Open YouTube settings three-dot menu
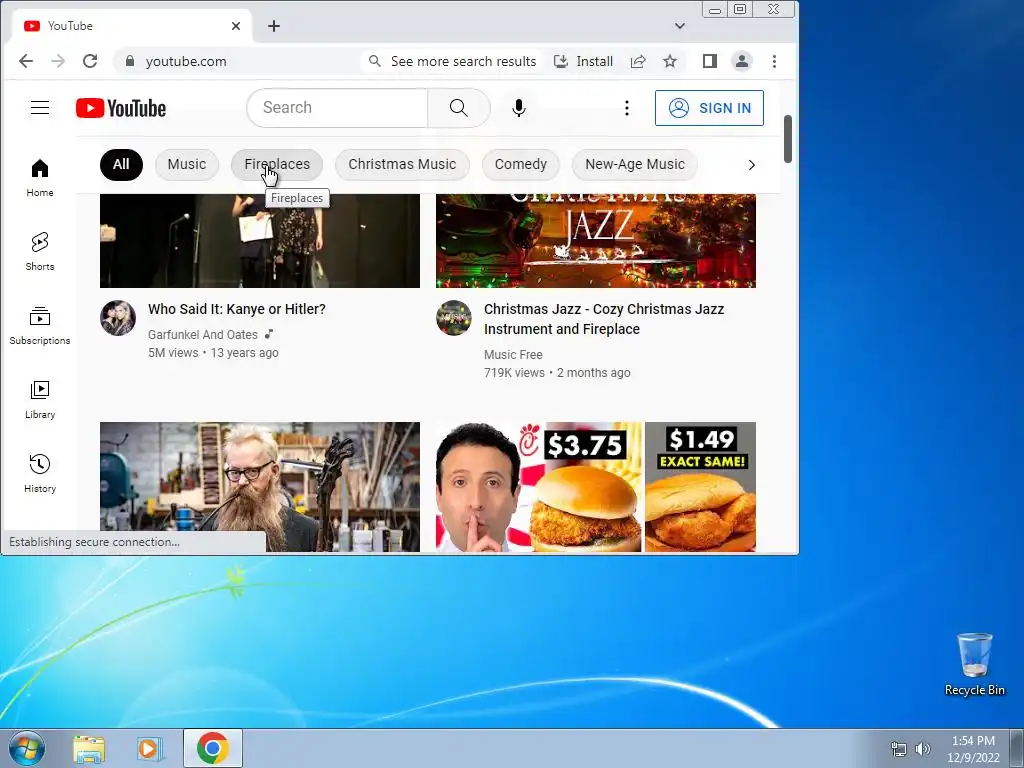 click(x=627, y=108)
